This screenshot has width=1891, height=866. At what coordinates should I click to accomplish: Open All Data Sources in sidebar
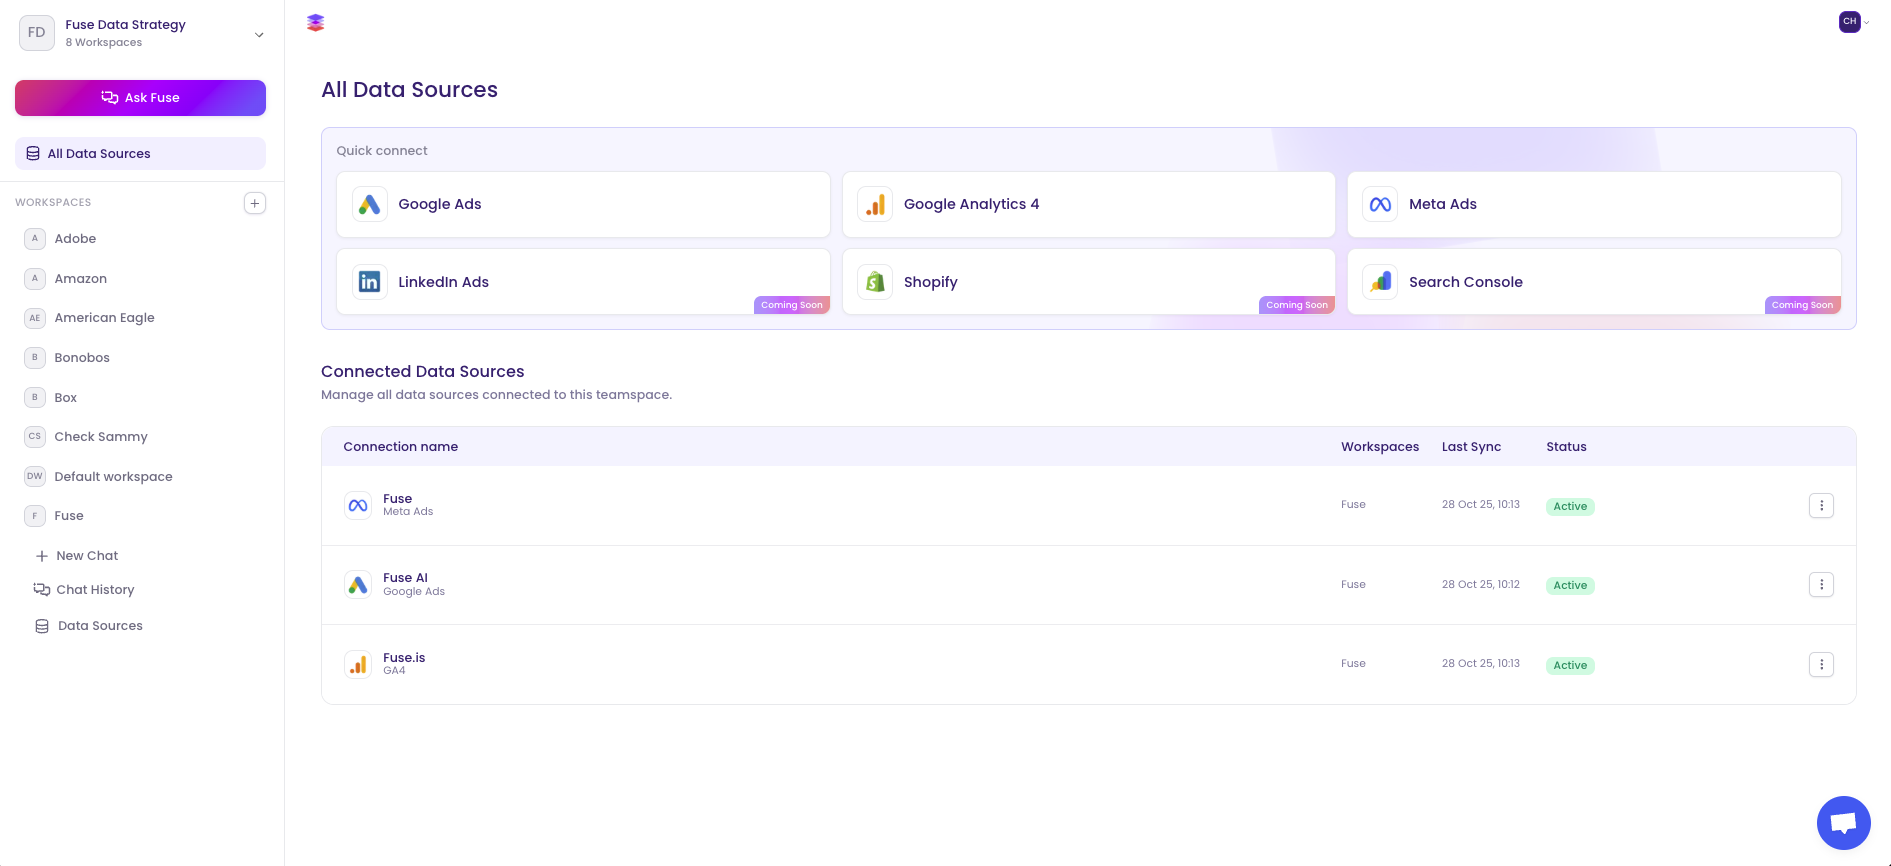pos(140,154)
